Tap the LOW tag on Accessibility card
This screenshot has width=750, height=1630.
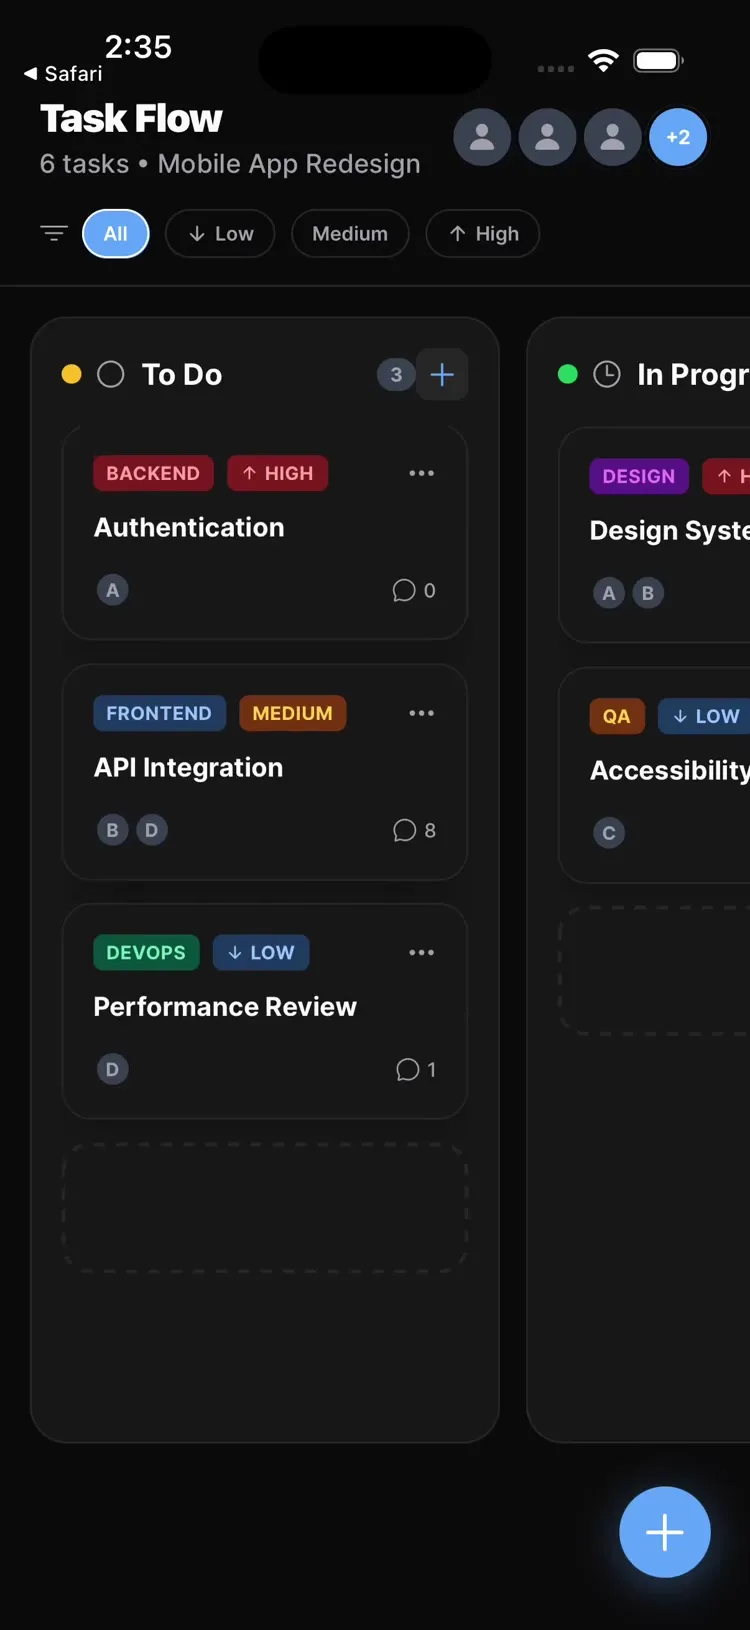[704, 716]
